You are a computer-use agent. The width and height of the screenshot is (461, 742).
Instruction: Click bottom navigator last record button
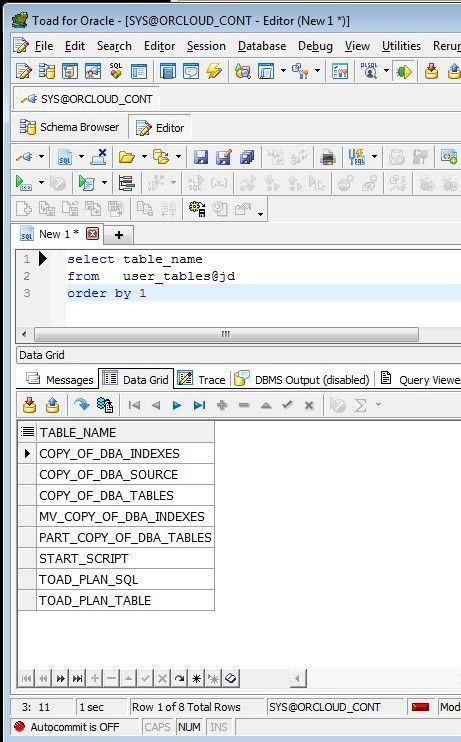[78, 679]
